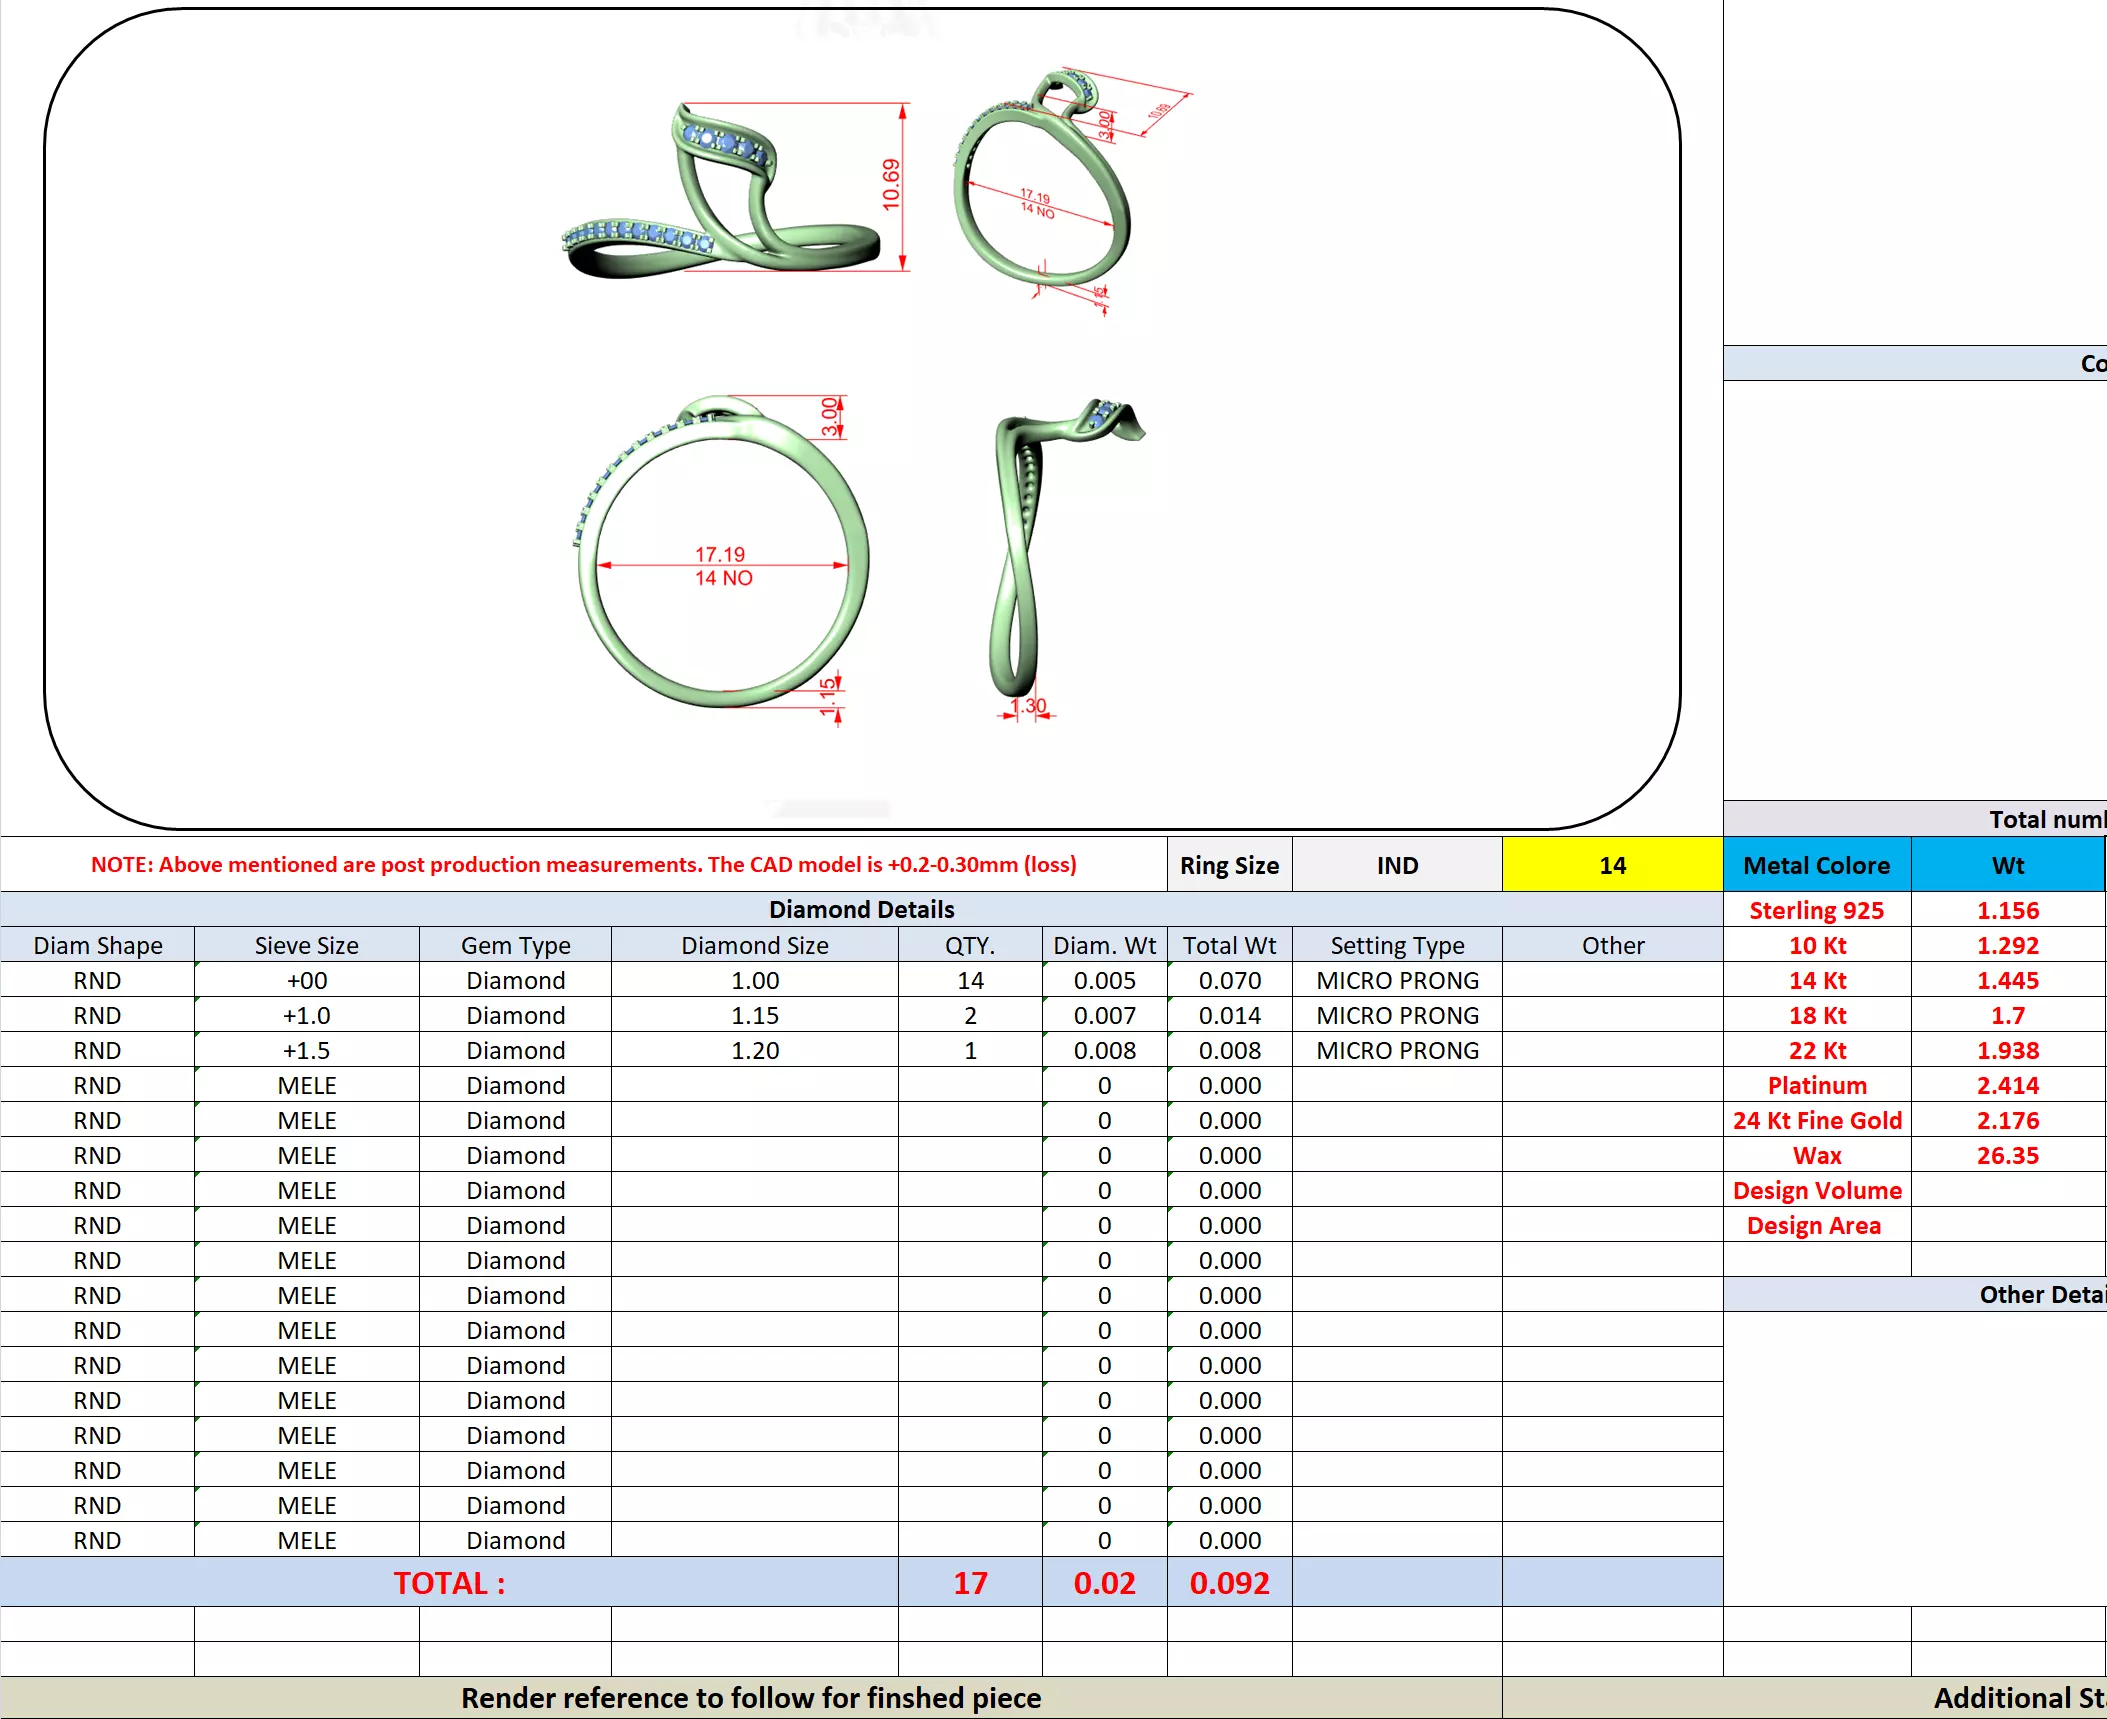
Task: Select the +1.5 sieve size cell
Action: tap(306, 1050)
